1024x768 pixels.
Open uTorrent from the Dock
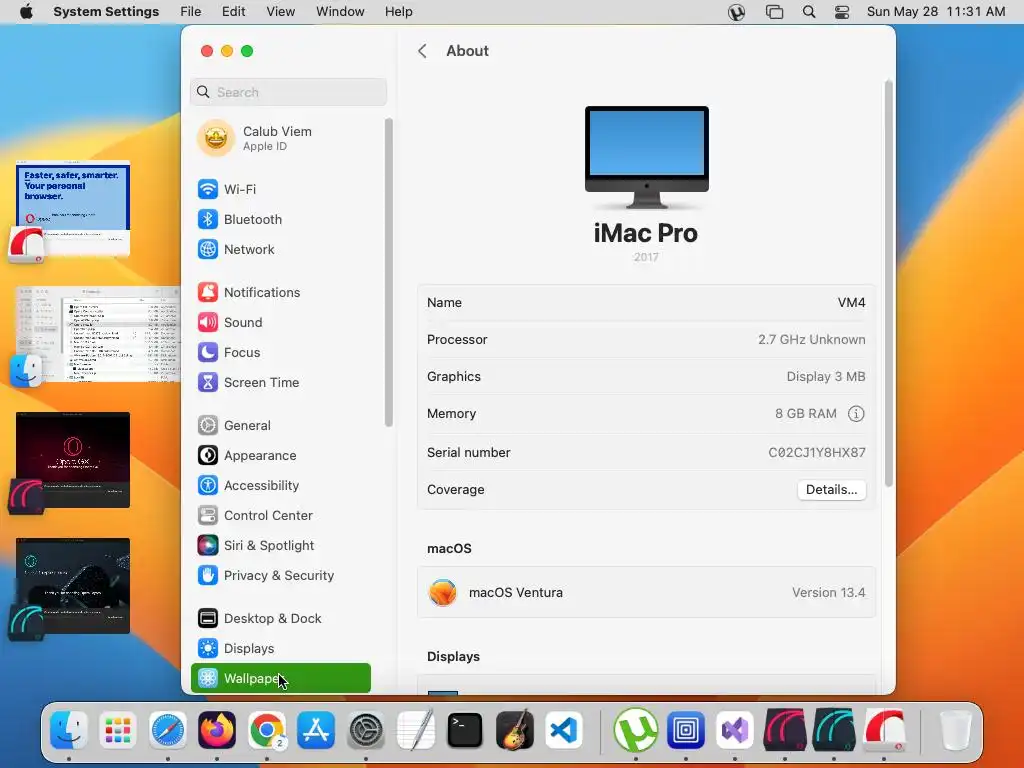pos(635,729)
